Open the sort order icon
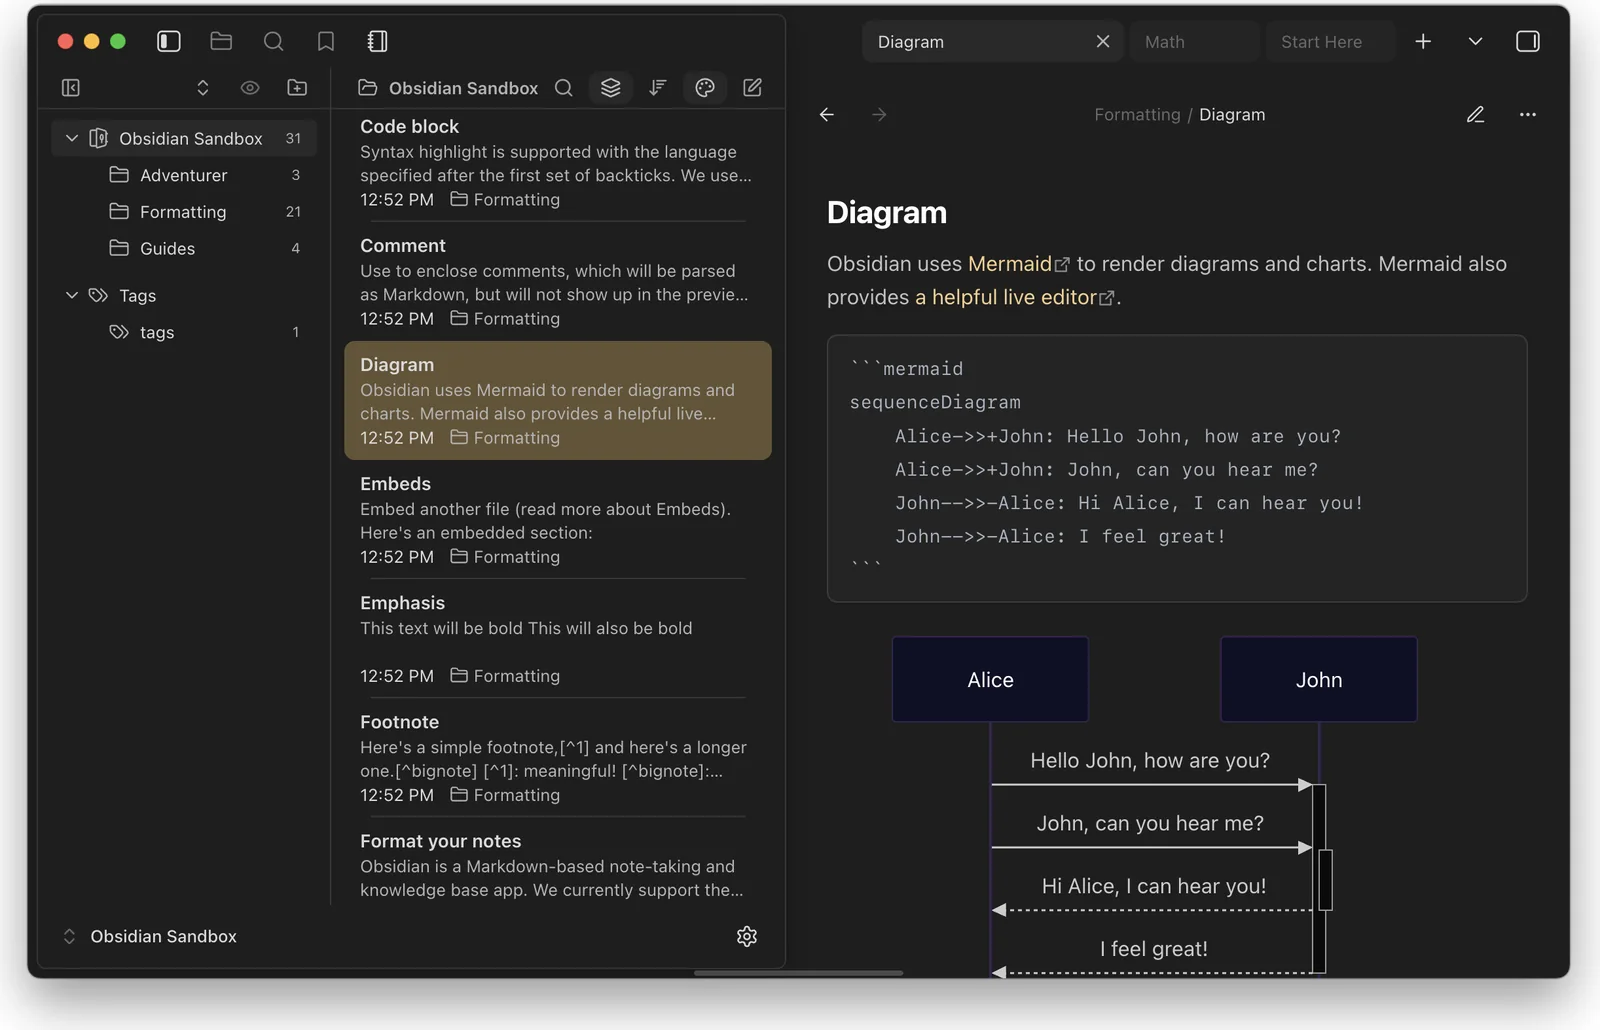The image size is (1600, 1030). tap(657, 88)
